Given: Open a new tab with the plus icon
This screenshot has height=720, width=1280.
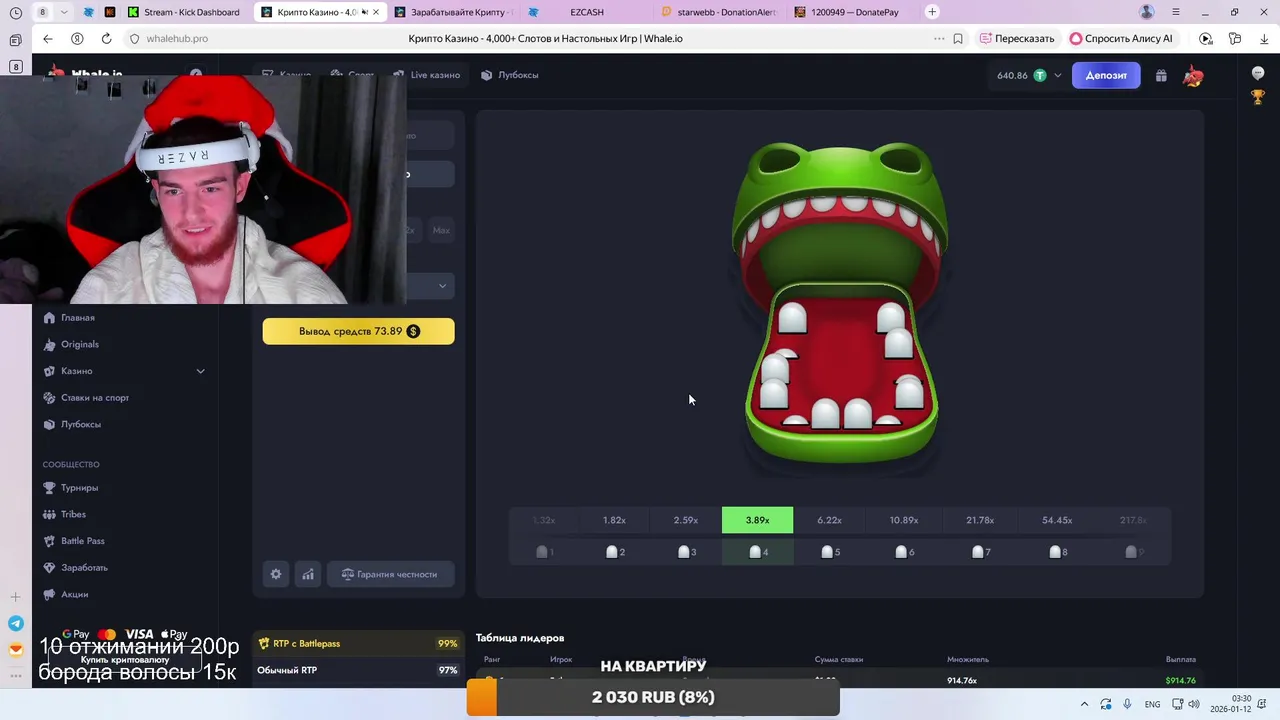Looking at the screenshot, I should coord(932,12).
